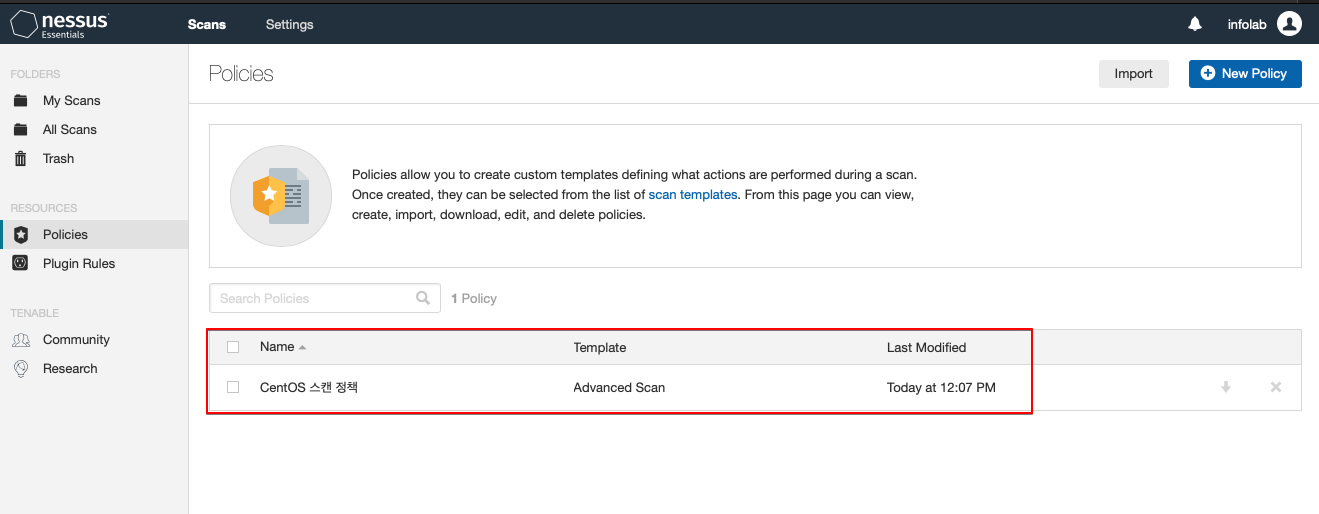The width and height of the screenshot is (1319, 514).
Task: Click the infolab username
Action: (1248, 24)
